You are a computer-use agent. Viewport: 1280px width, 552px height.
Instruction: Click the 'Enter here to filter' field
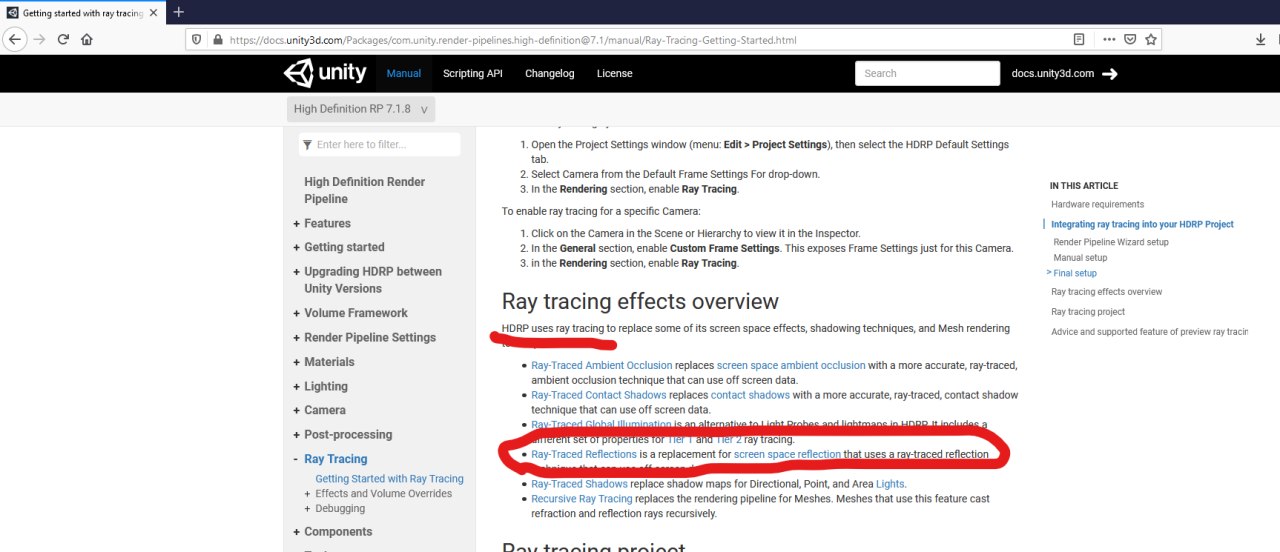pyautogui.click(x=380, y=144)
